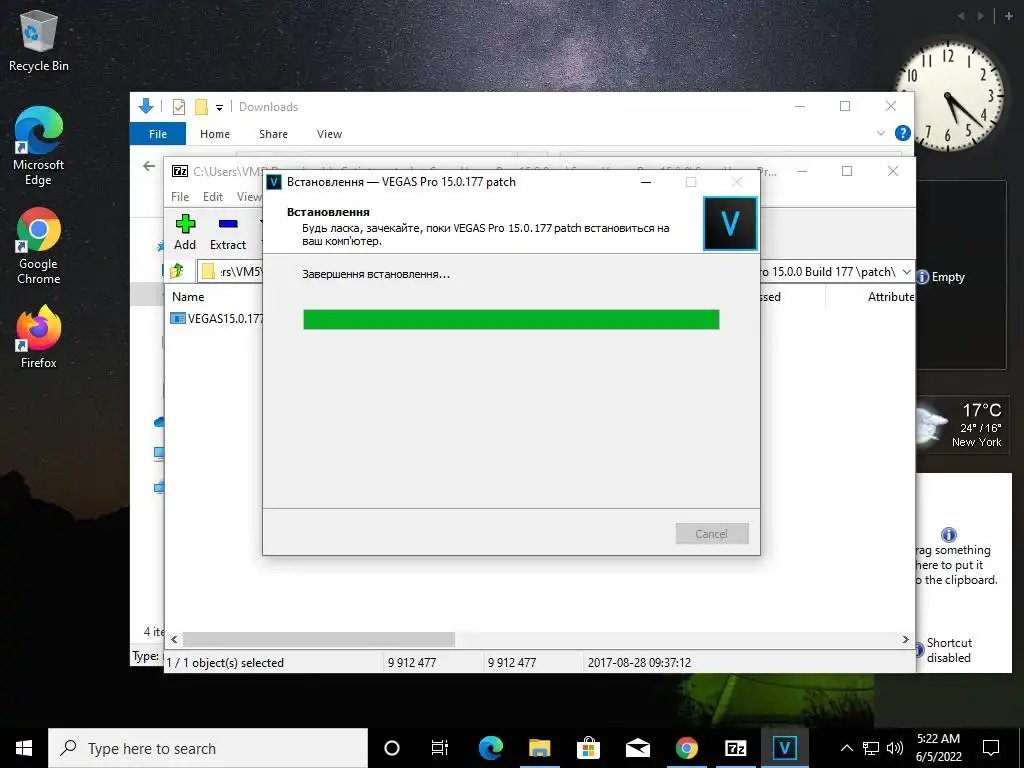The height and width of the screenshot is (768, 1024).
Task: Show hidden system tray icons
Action: [x=846, y=748]
